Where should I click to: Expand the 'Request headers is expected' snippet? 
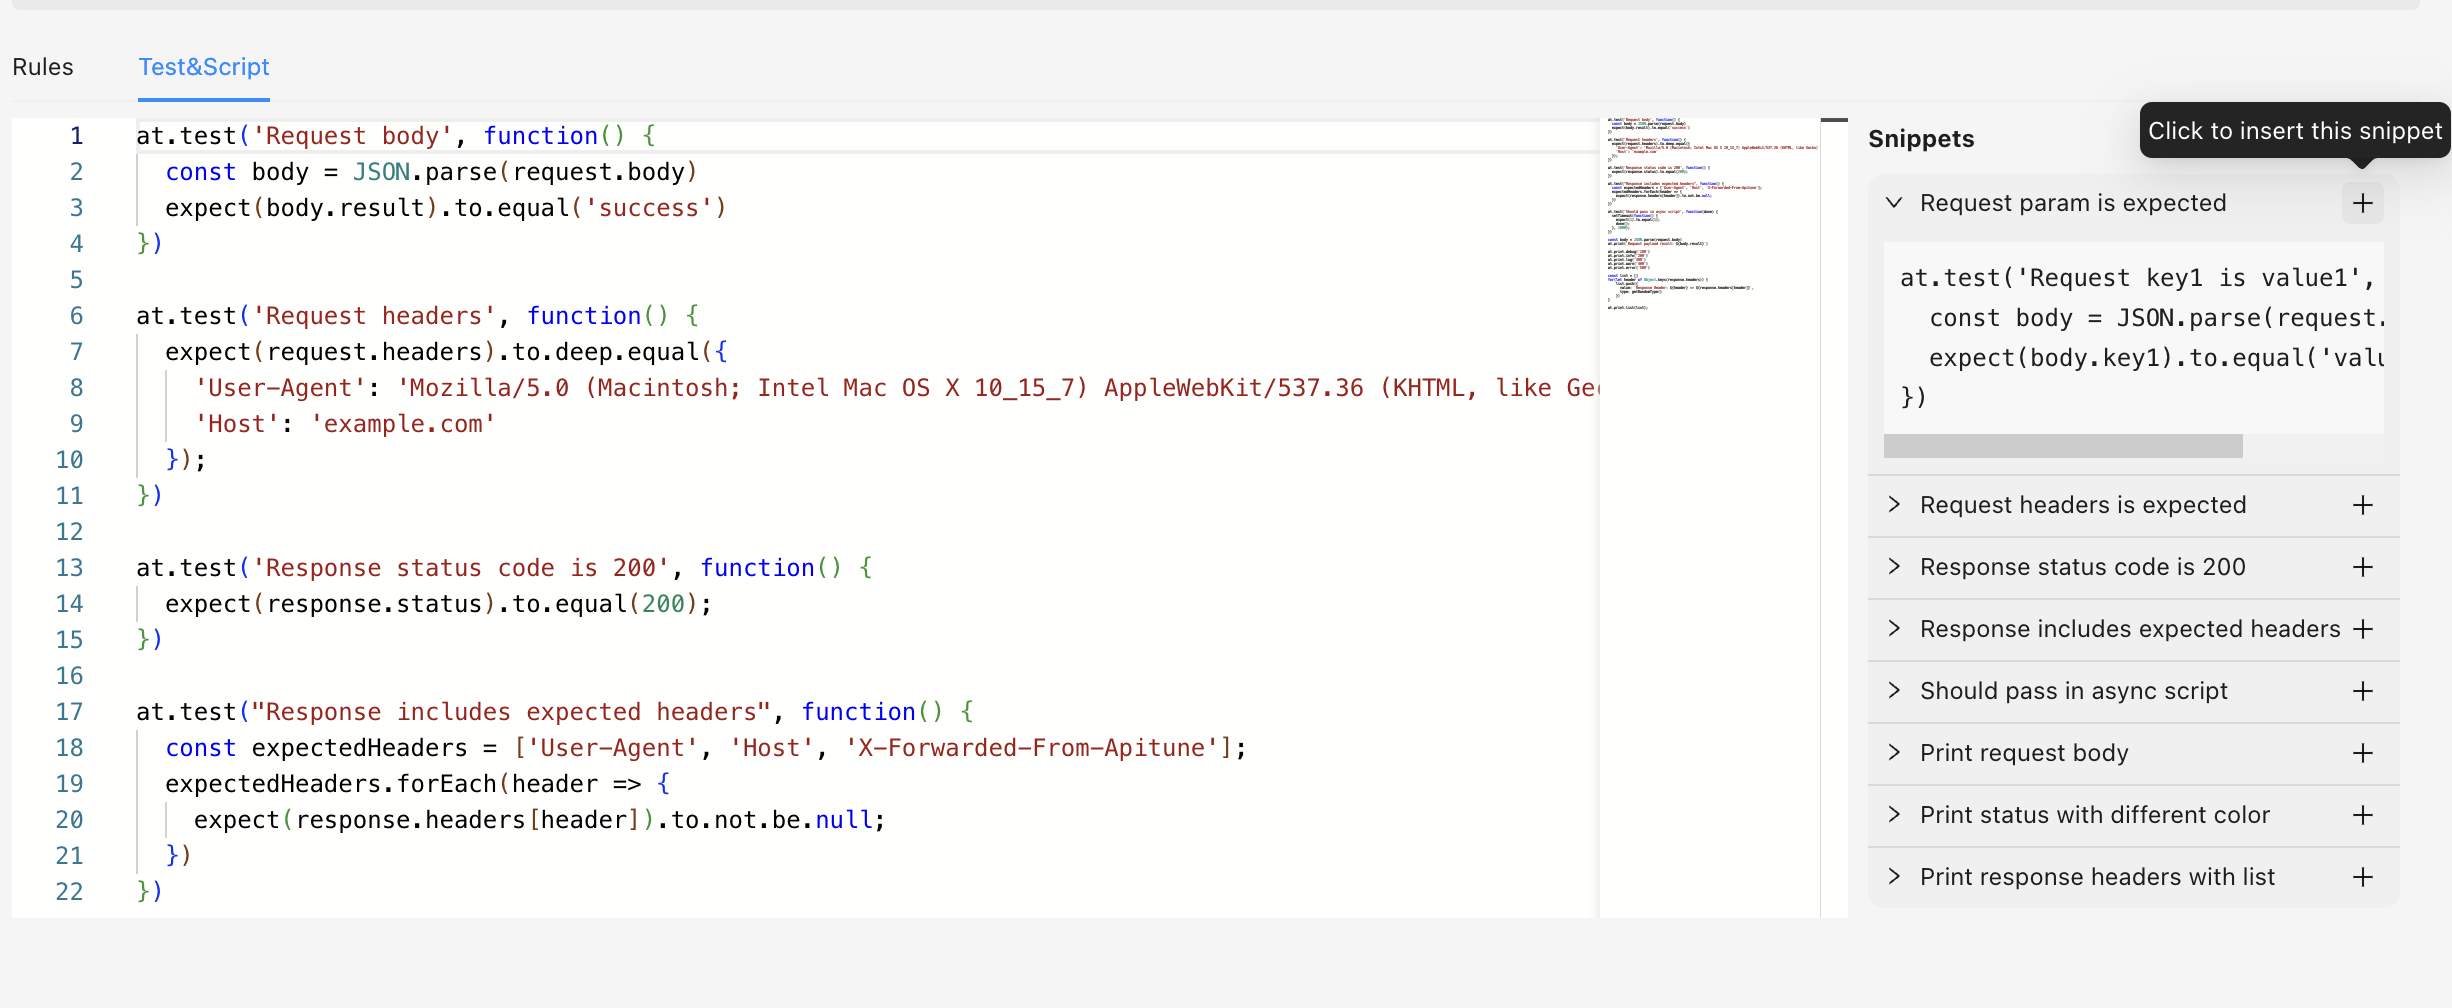[x=1894, y=505]
